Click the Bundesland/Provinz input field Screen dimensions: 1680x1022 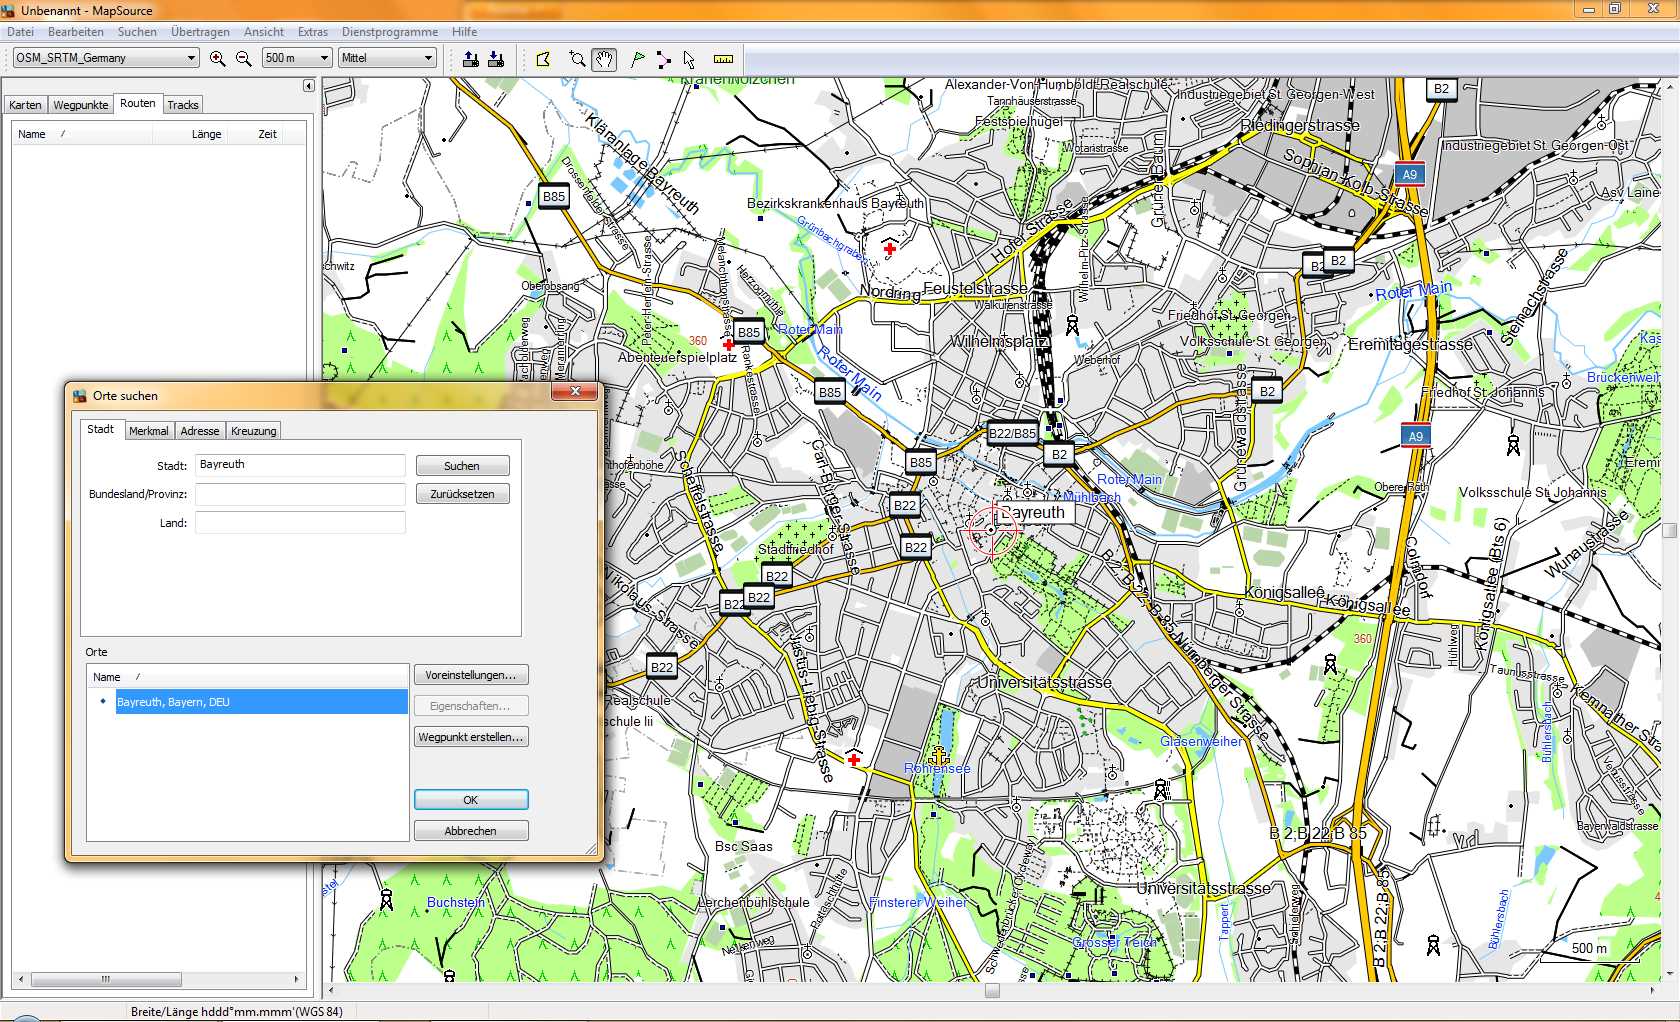tap(300, 494)
